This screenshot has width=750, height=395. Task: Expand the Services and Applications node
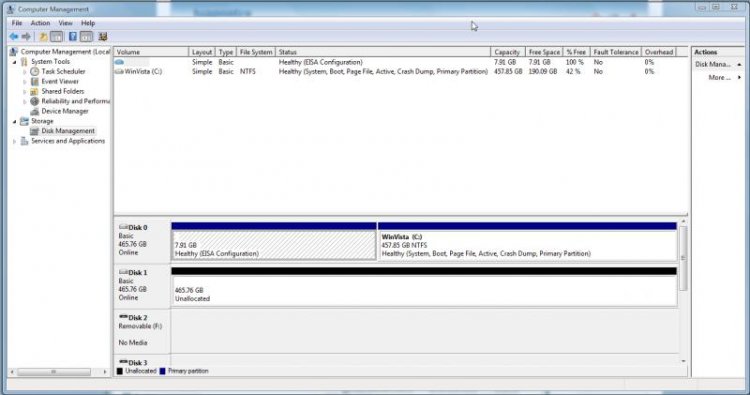tap(14, 142)
